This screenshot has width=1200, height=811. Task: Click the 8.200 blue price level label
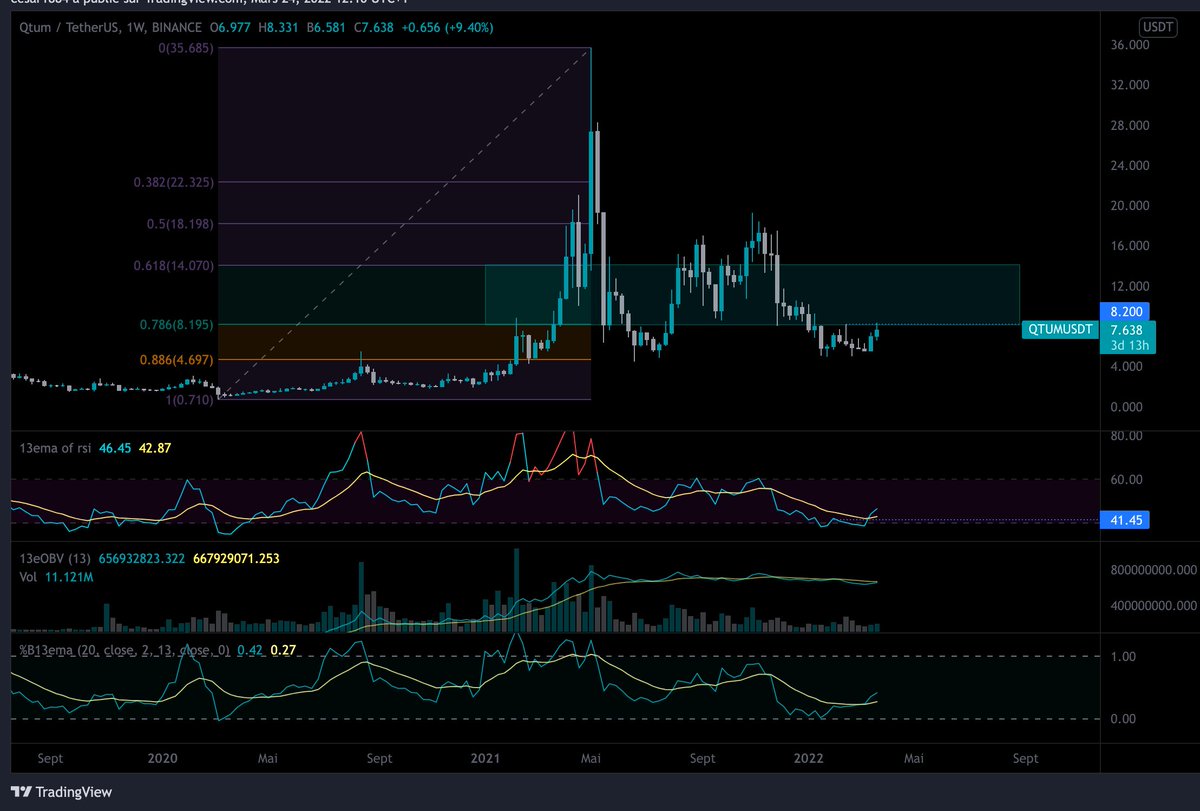click(x=1126, y=311)
